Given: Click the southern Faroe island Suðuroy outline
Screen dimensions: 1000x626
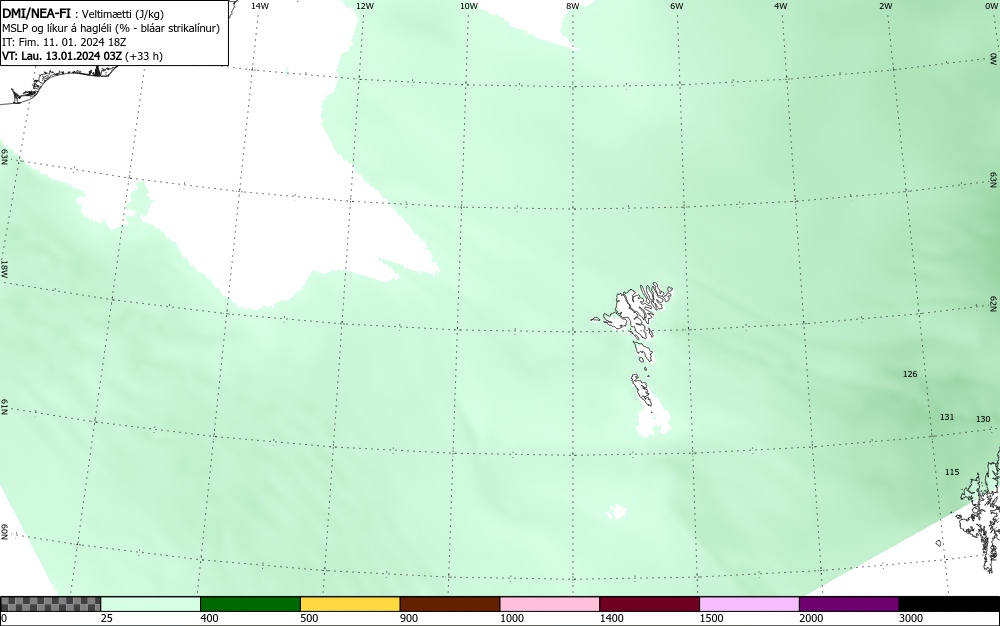Looking at the screenshot, I should pos(642,390).
